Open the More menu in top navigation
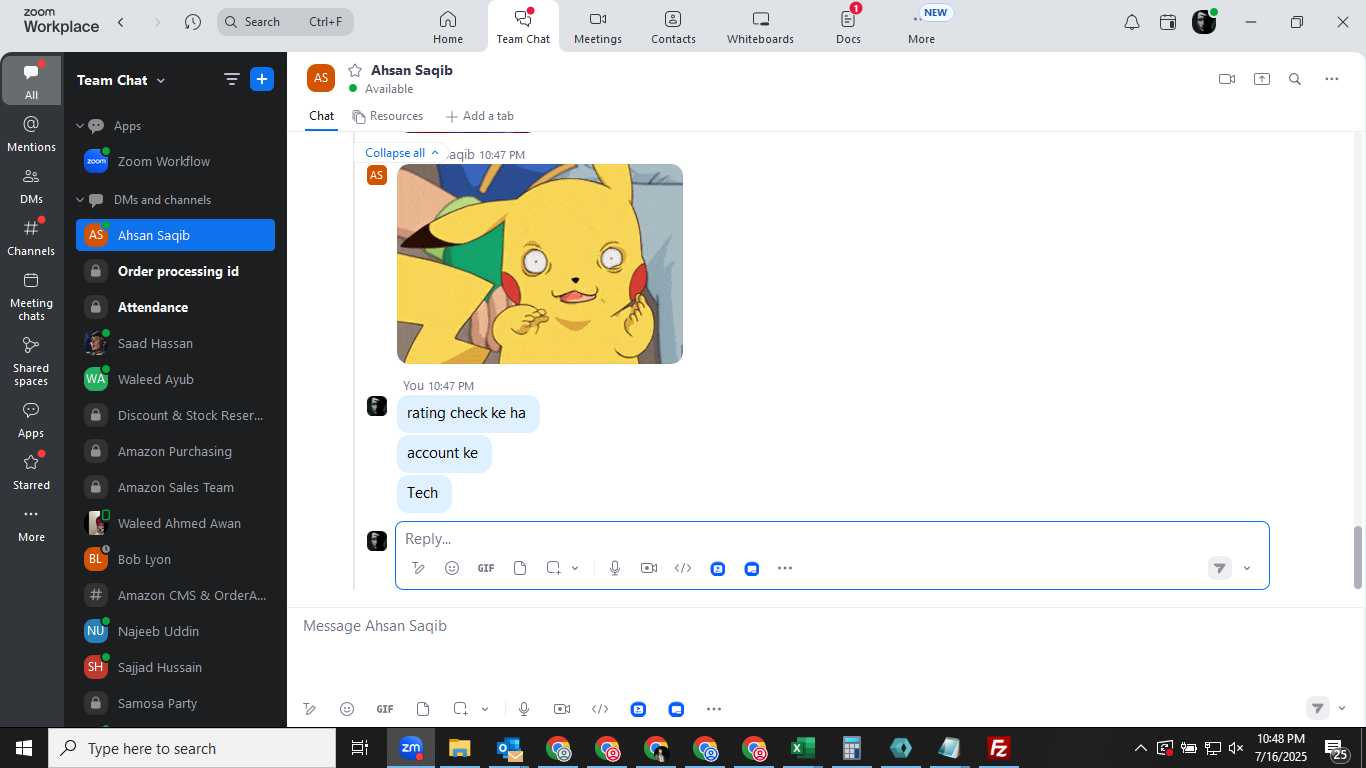Image resolution: width=1366 pixels, height=768 pixels. [x=921, y=27]
